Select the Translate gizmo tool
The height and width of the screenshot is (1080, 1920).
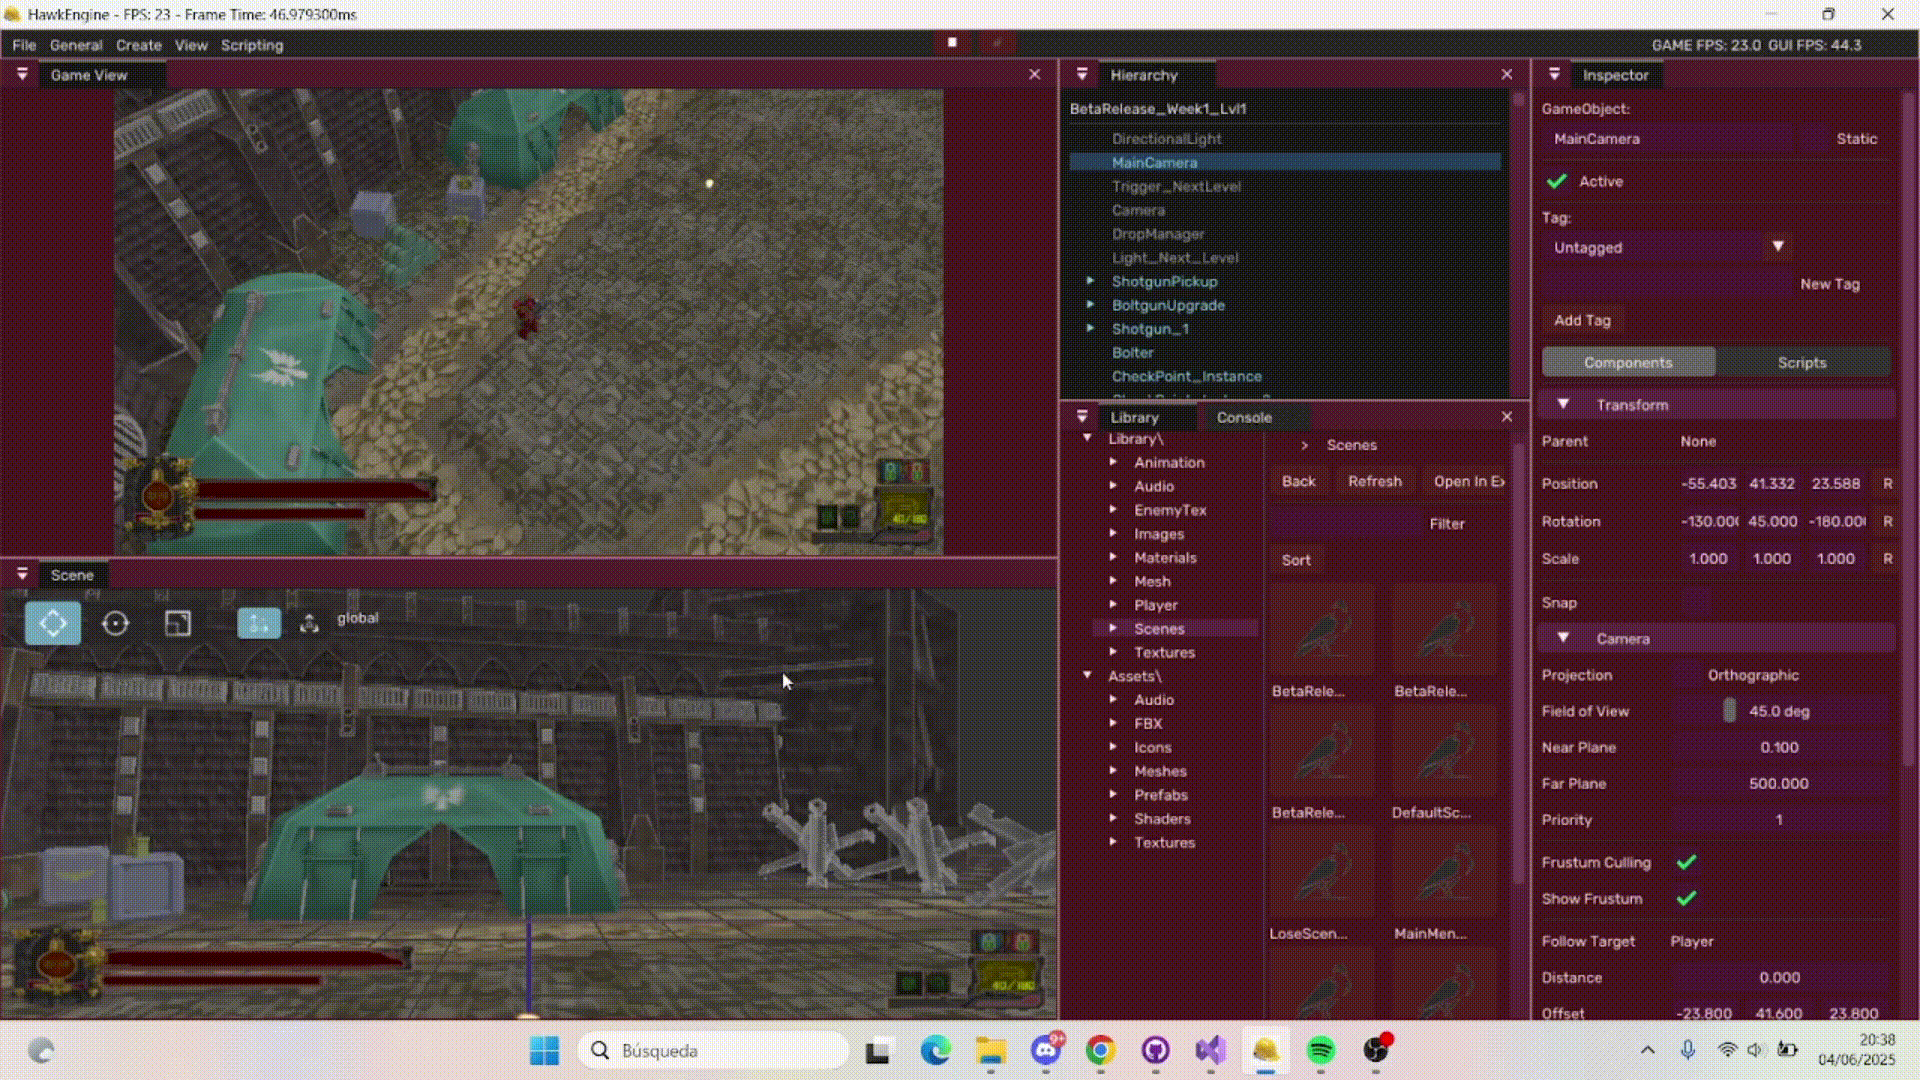point(53,623)
